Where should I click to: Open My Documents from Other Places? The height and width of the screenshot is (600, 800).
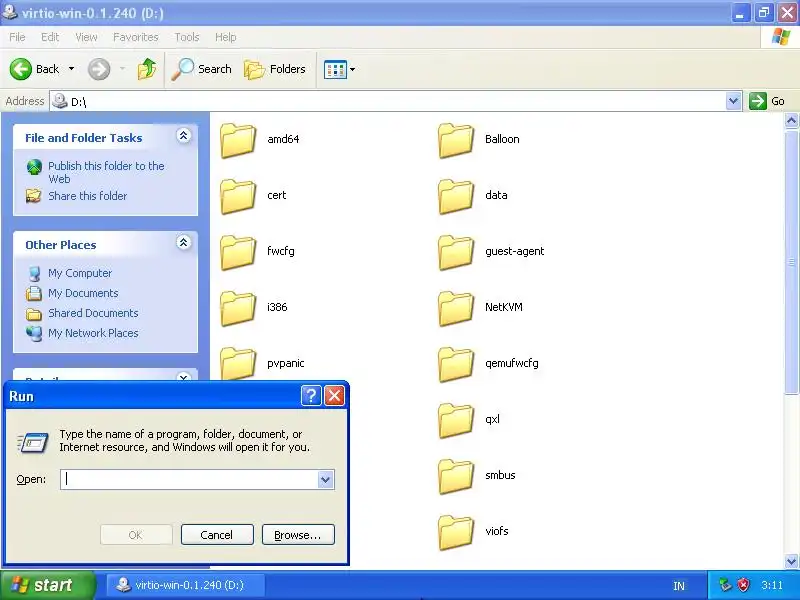click(x=83, y=293)
